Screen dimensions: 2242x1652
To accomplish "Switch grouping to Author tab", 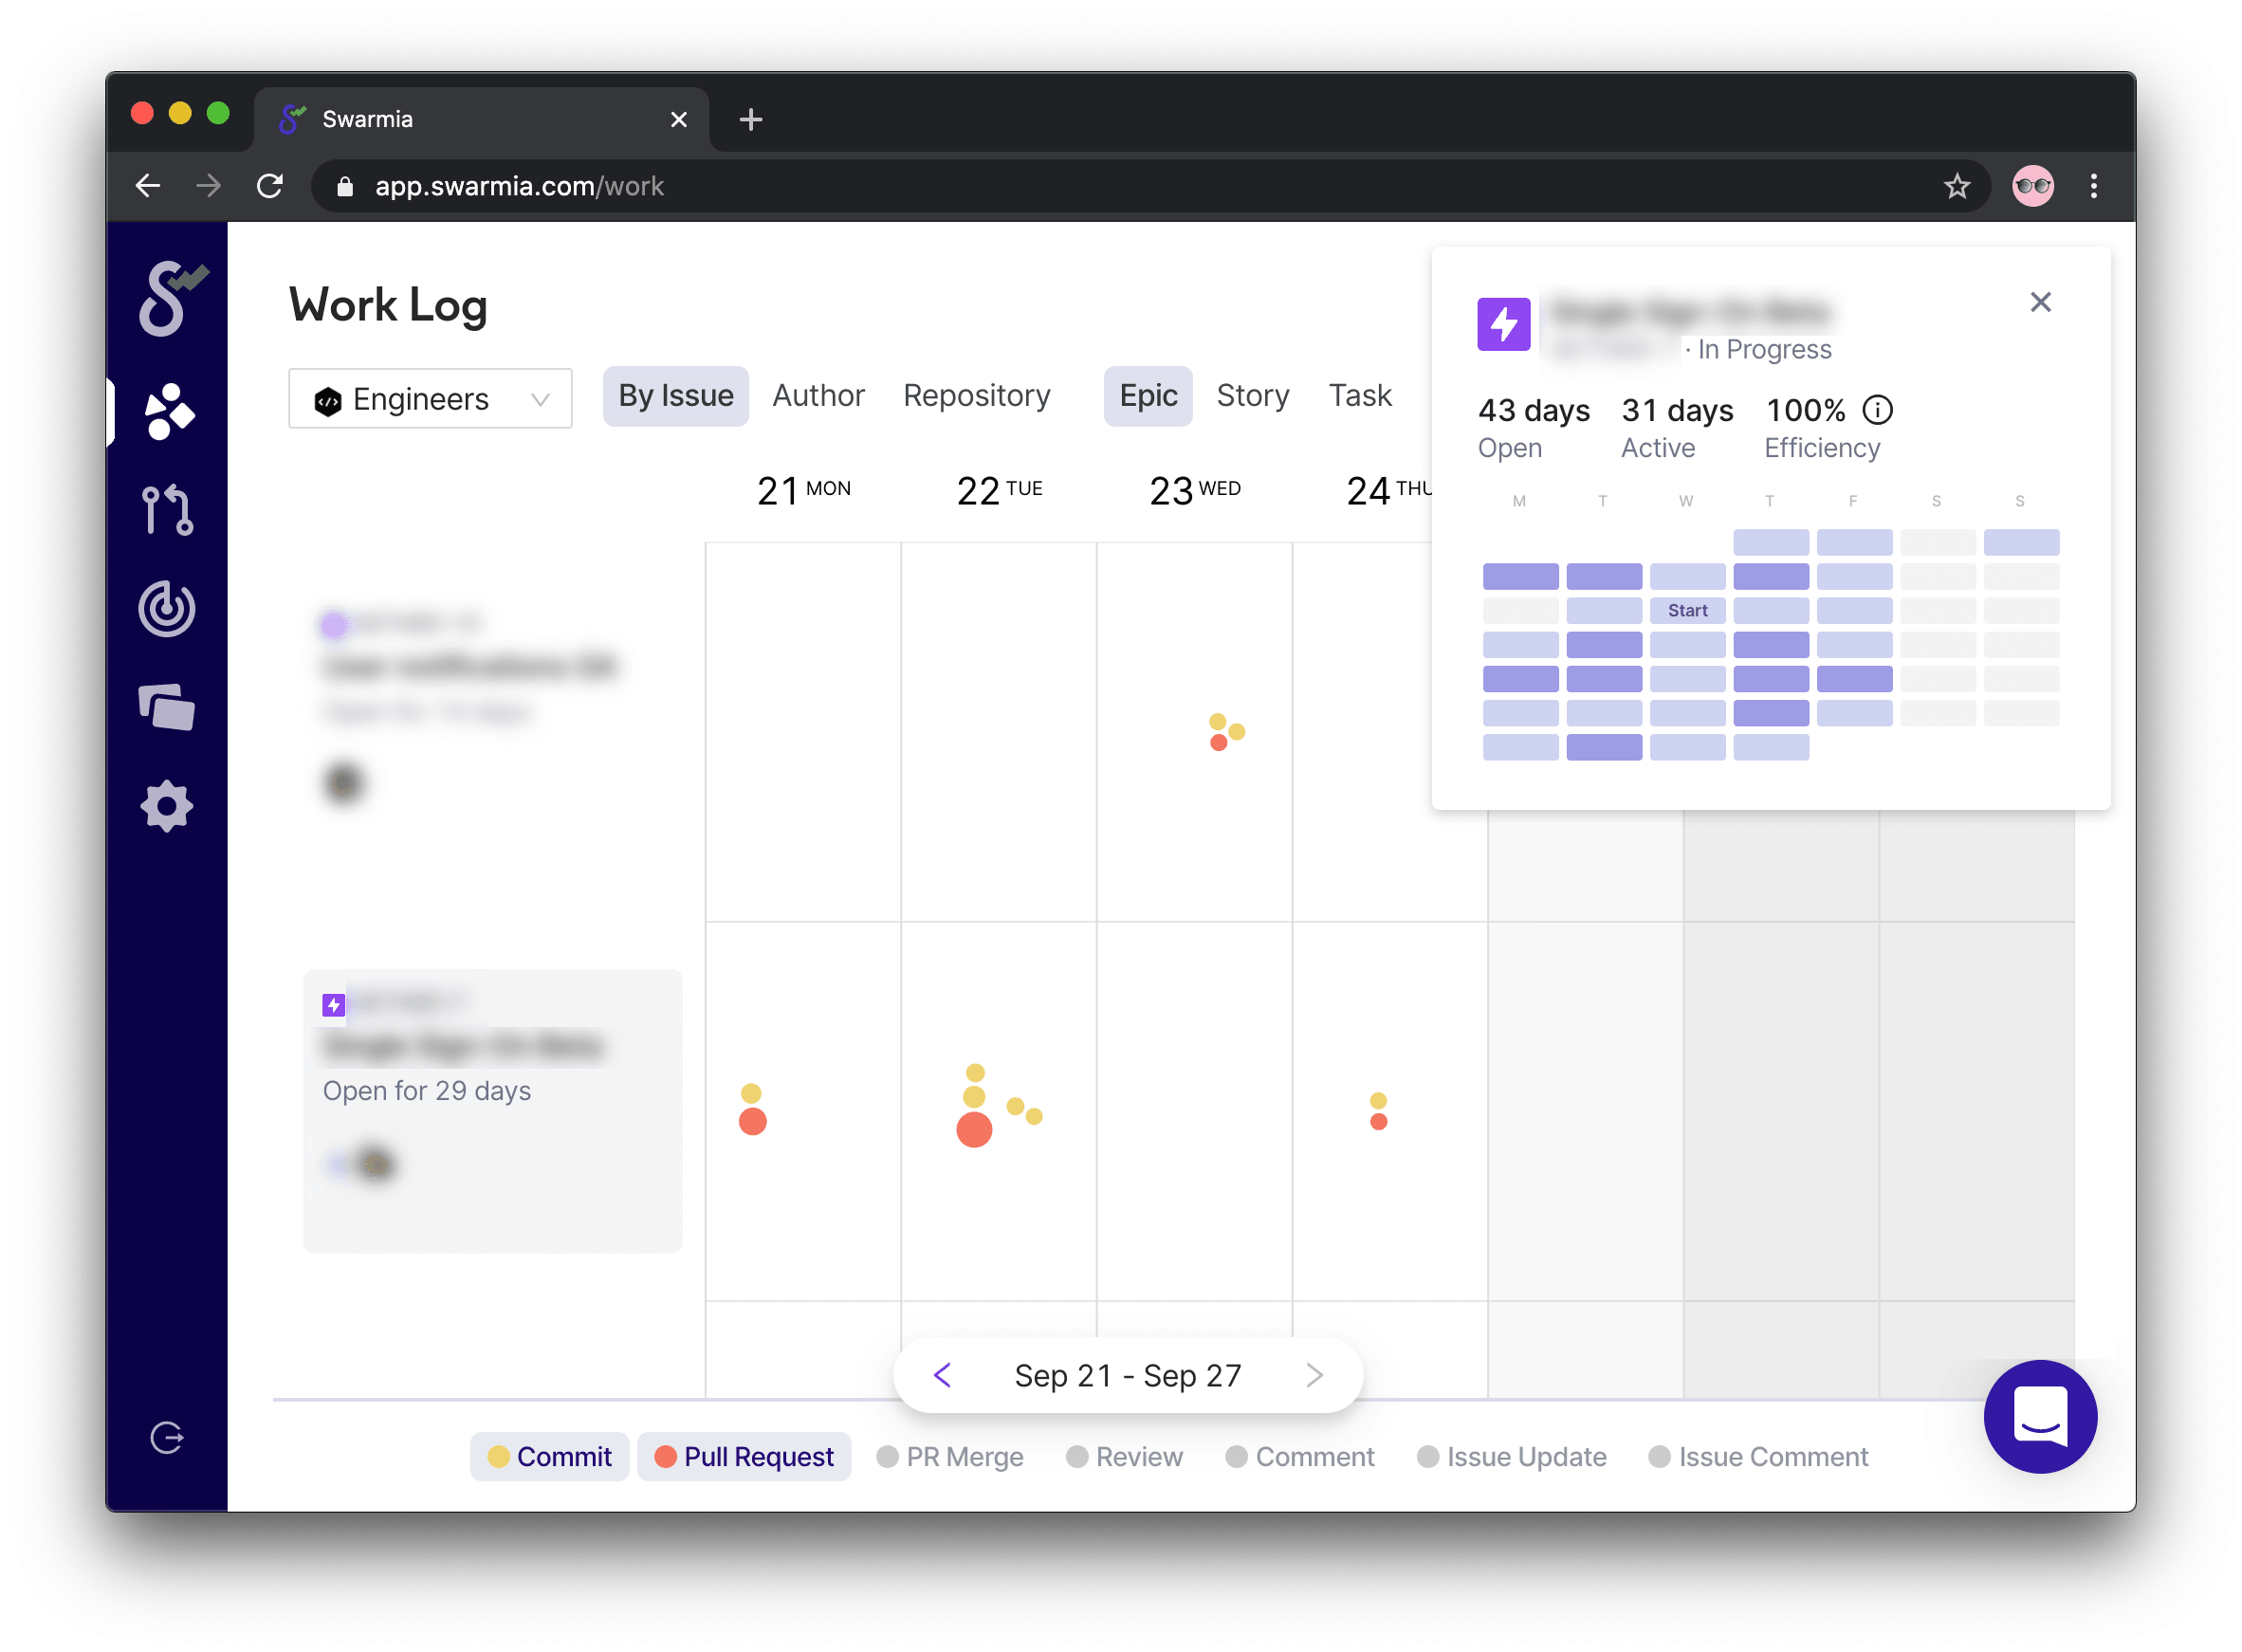I will [818, 396].
